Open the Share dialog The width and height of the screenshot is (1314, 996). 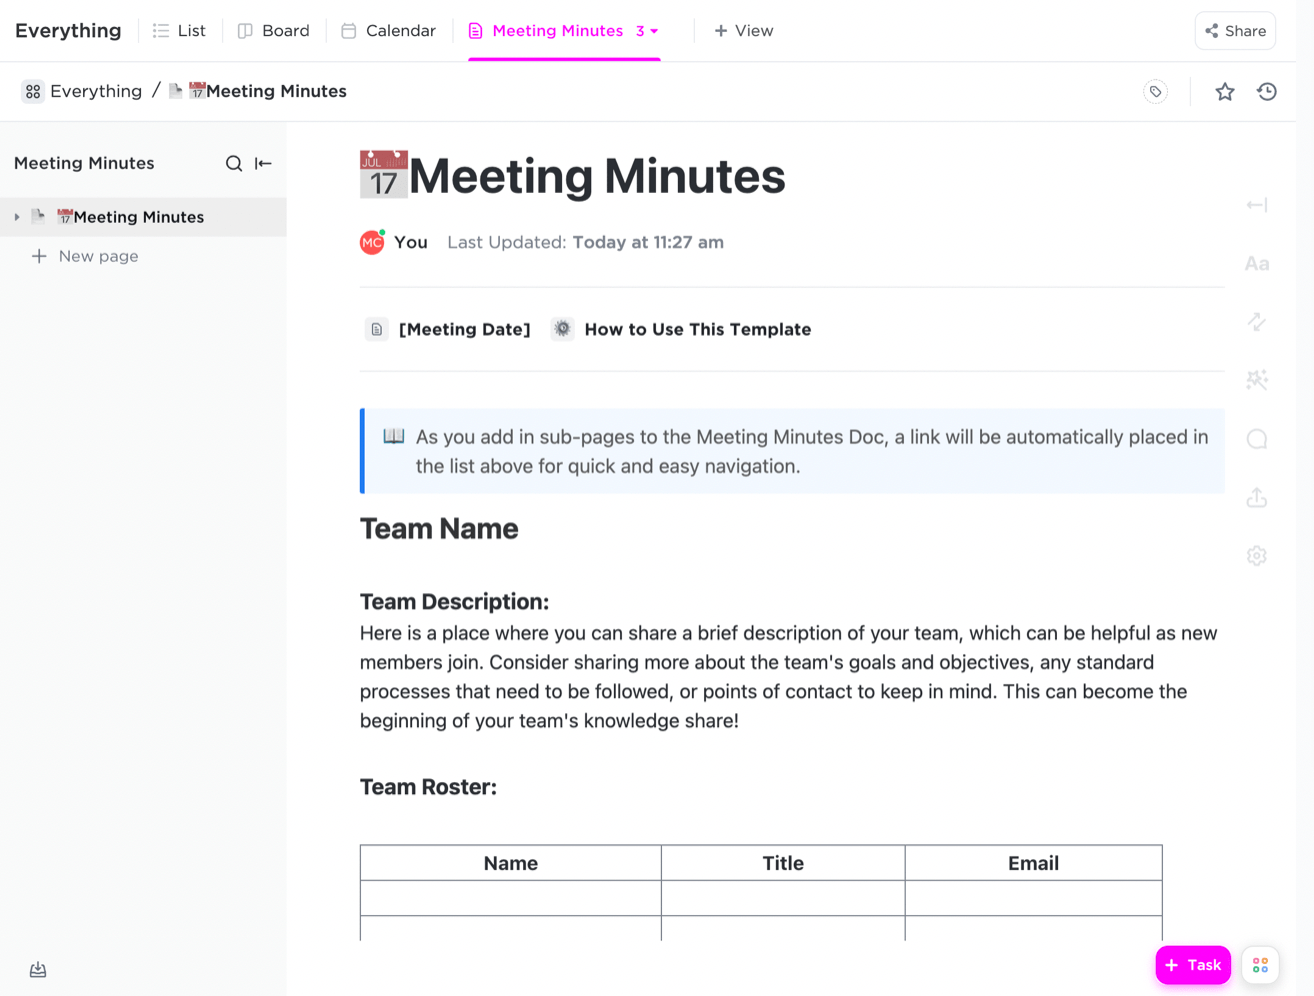1235,31
